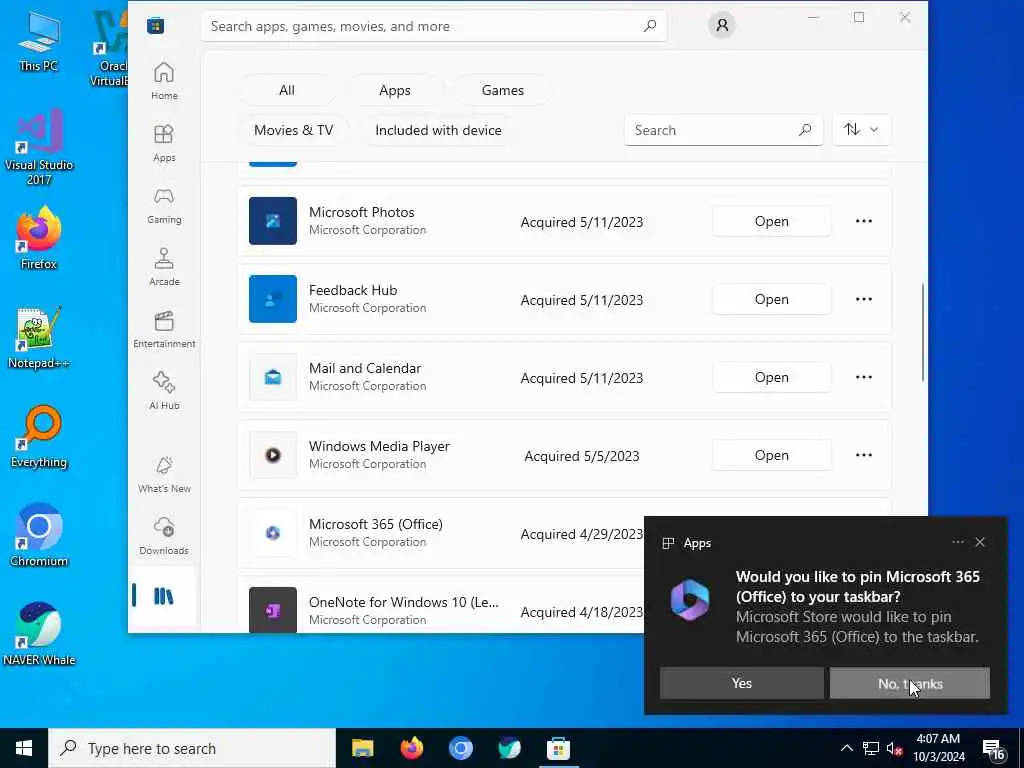
Task: Open more options for Microsoft Photos
Action: point(863,221)
